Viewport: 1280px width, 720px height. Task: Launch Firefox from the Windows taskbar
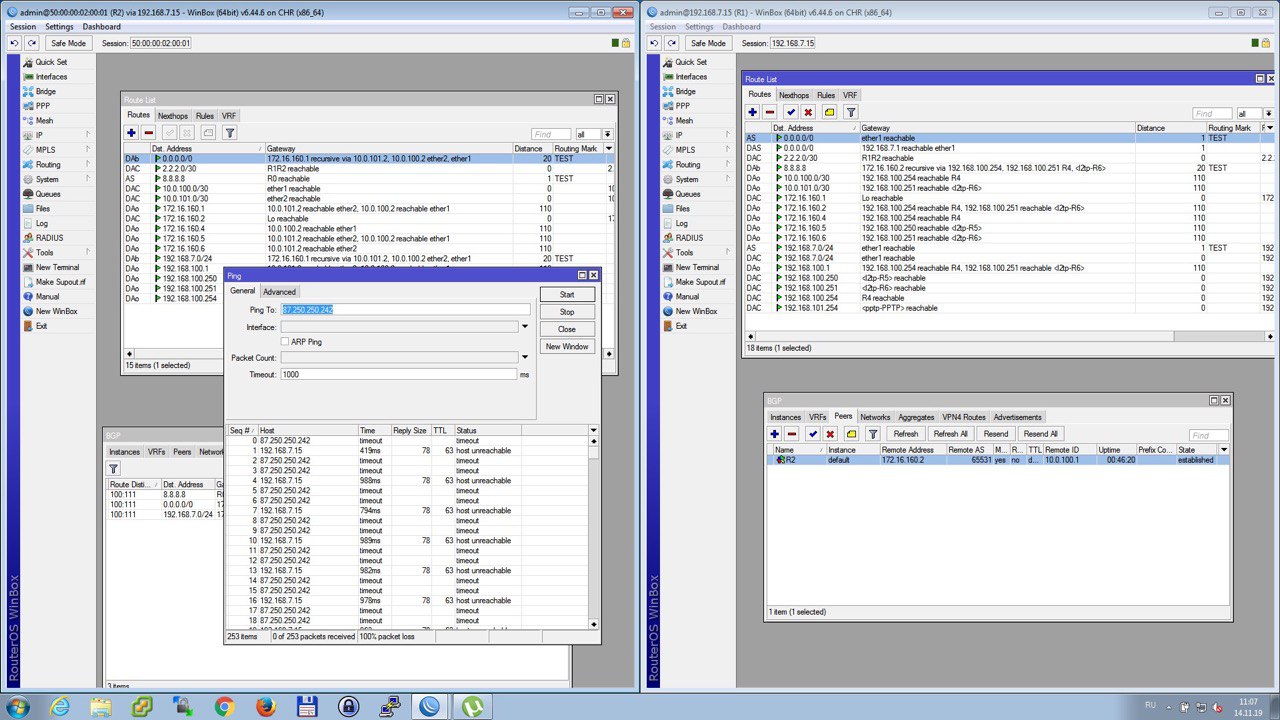point(265,706)
